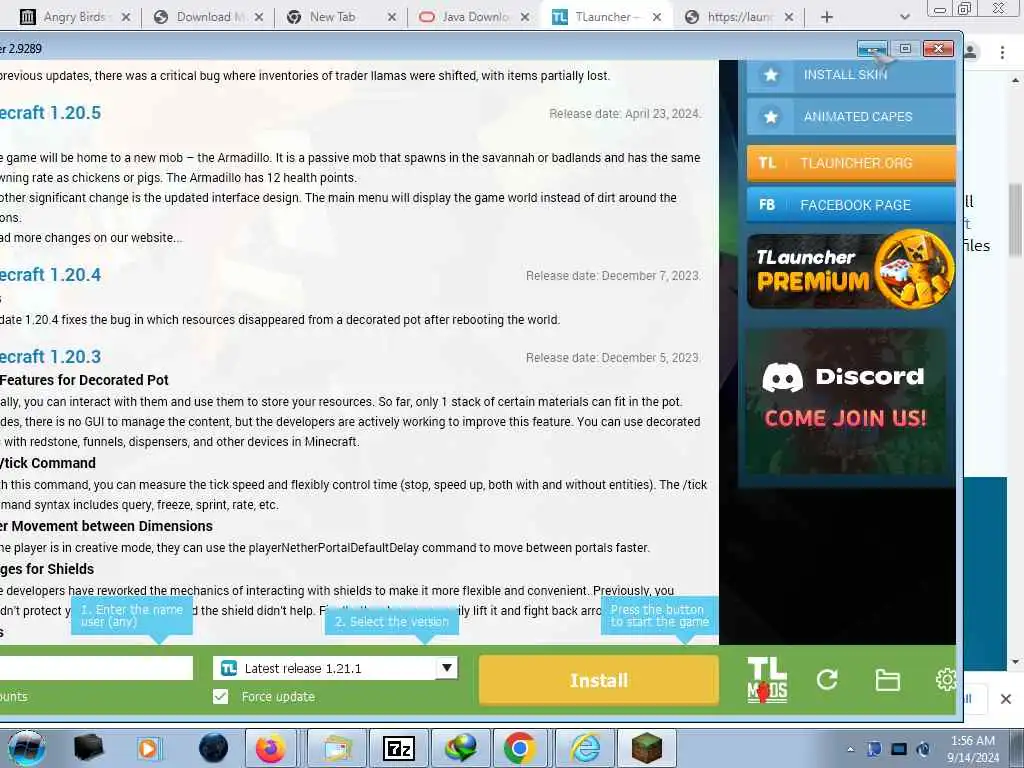Screen dimensions: 1024x768
Task: Toggle the Force update checkbox
Action: (x=221, y=697)
